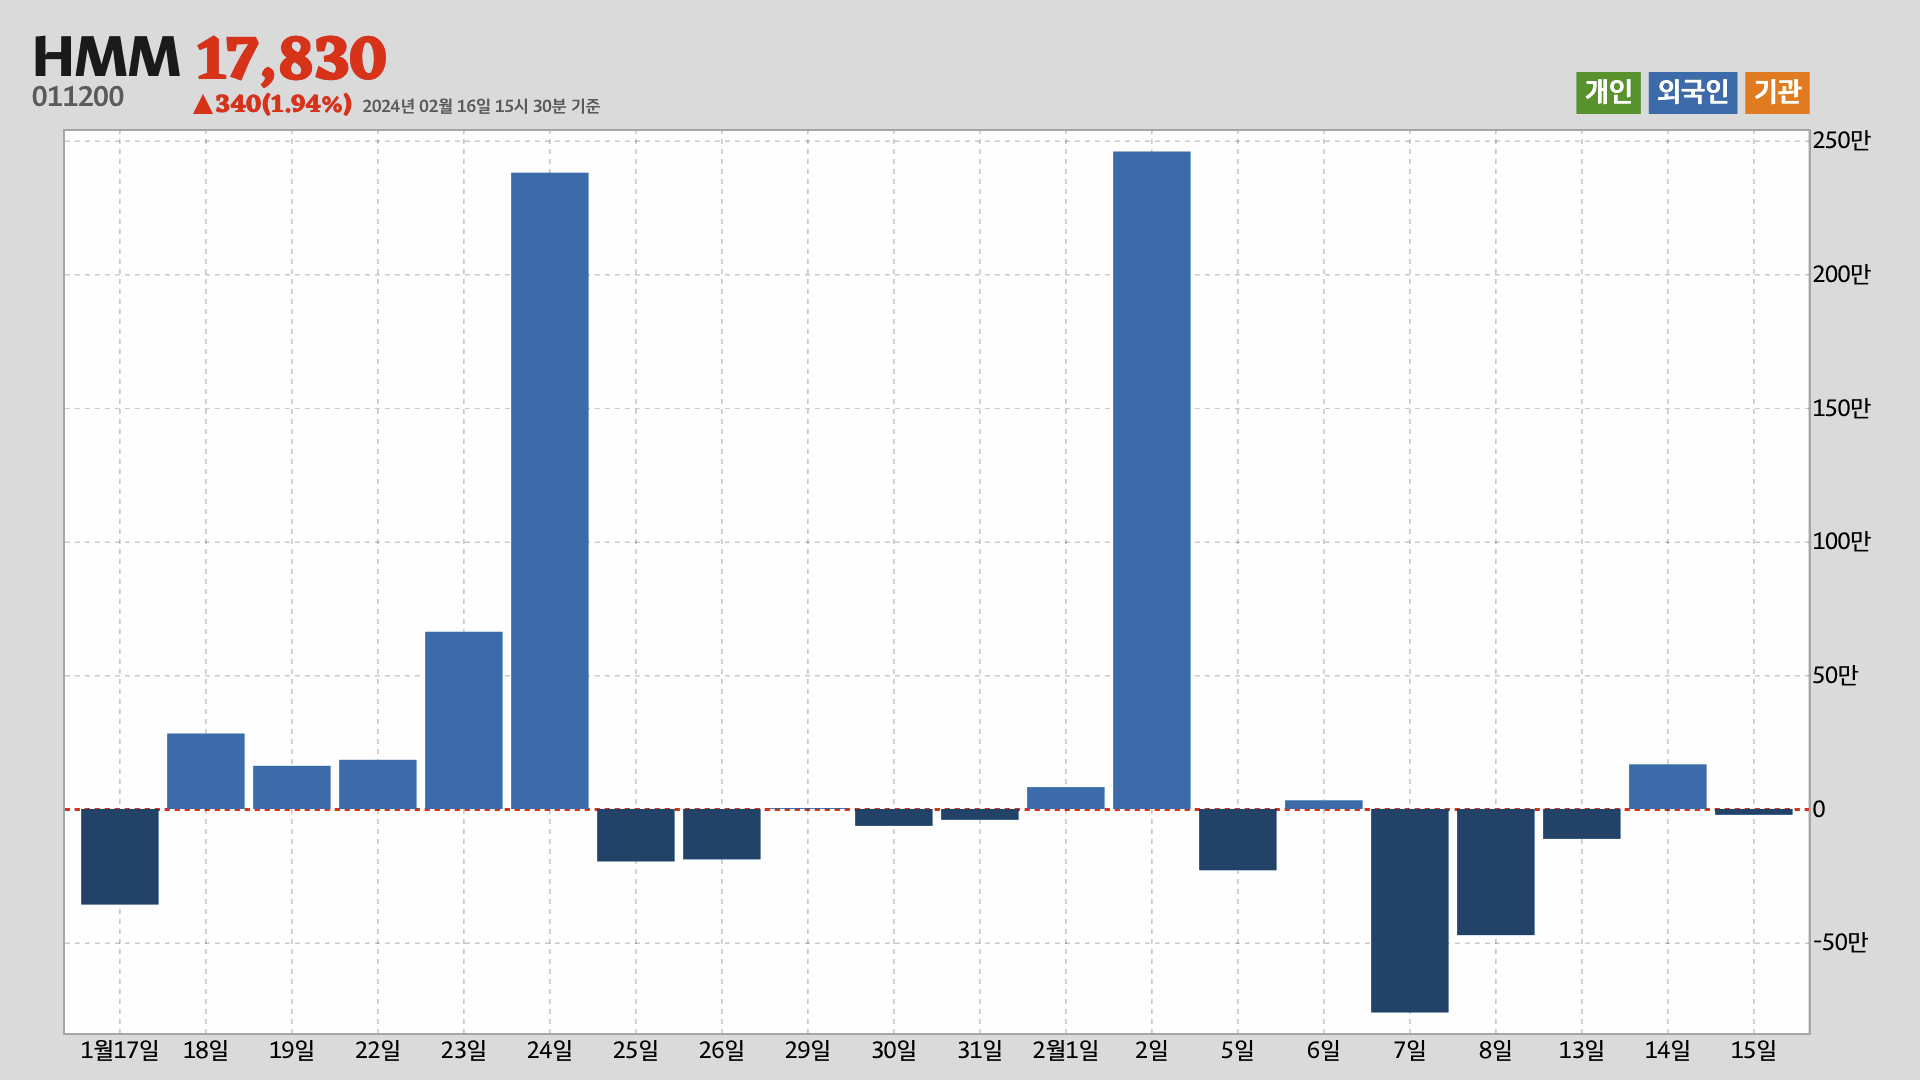Click the x-axis label 7일

coord(1410,1051)
